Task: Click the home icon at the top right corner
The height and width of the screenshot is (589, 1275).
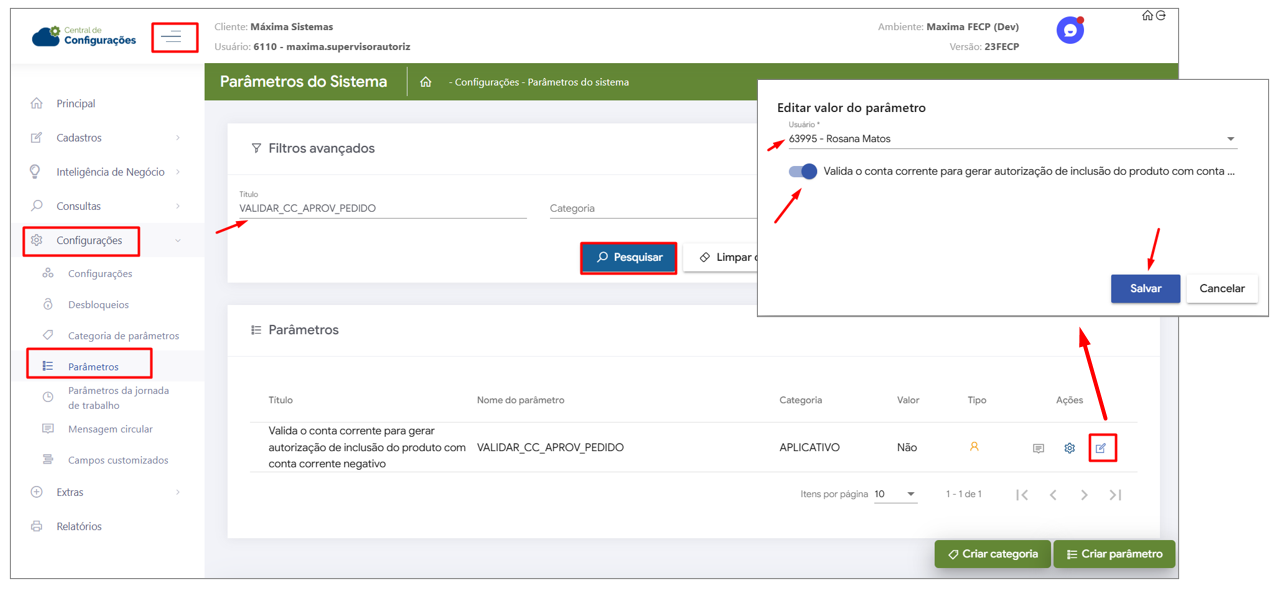Action: [x=1147, y=16]
